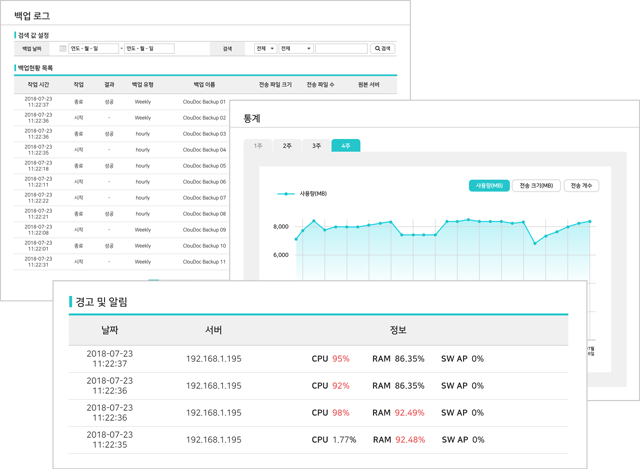Click the calendar icon beside the backup date field

(63, 48)
